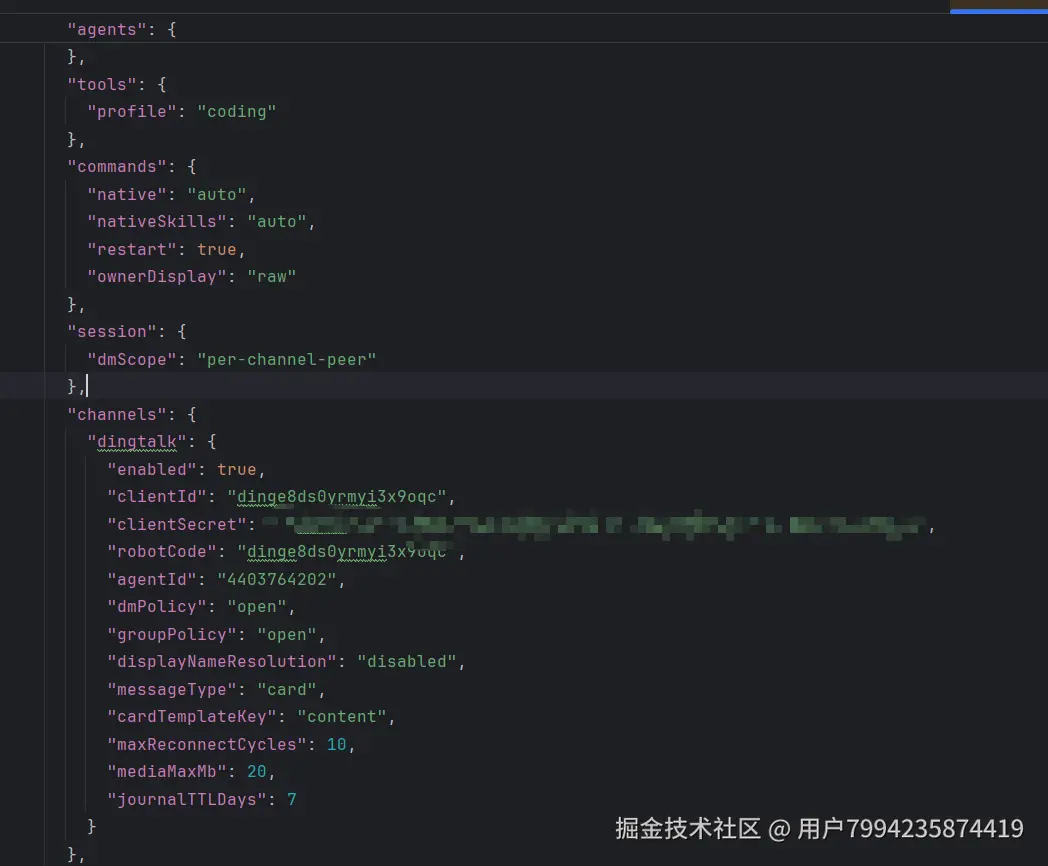
Task: Click the "dmPolicy": "open" value
Action: pyautogui.click(x=257, y=606)
